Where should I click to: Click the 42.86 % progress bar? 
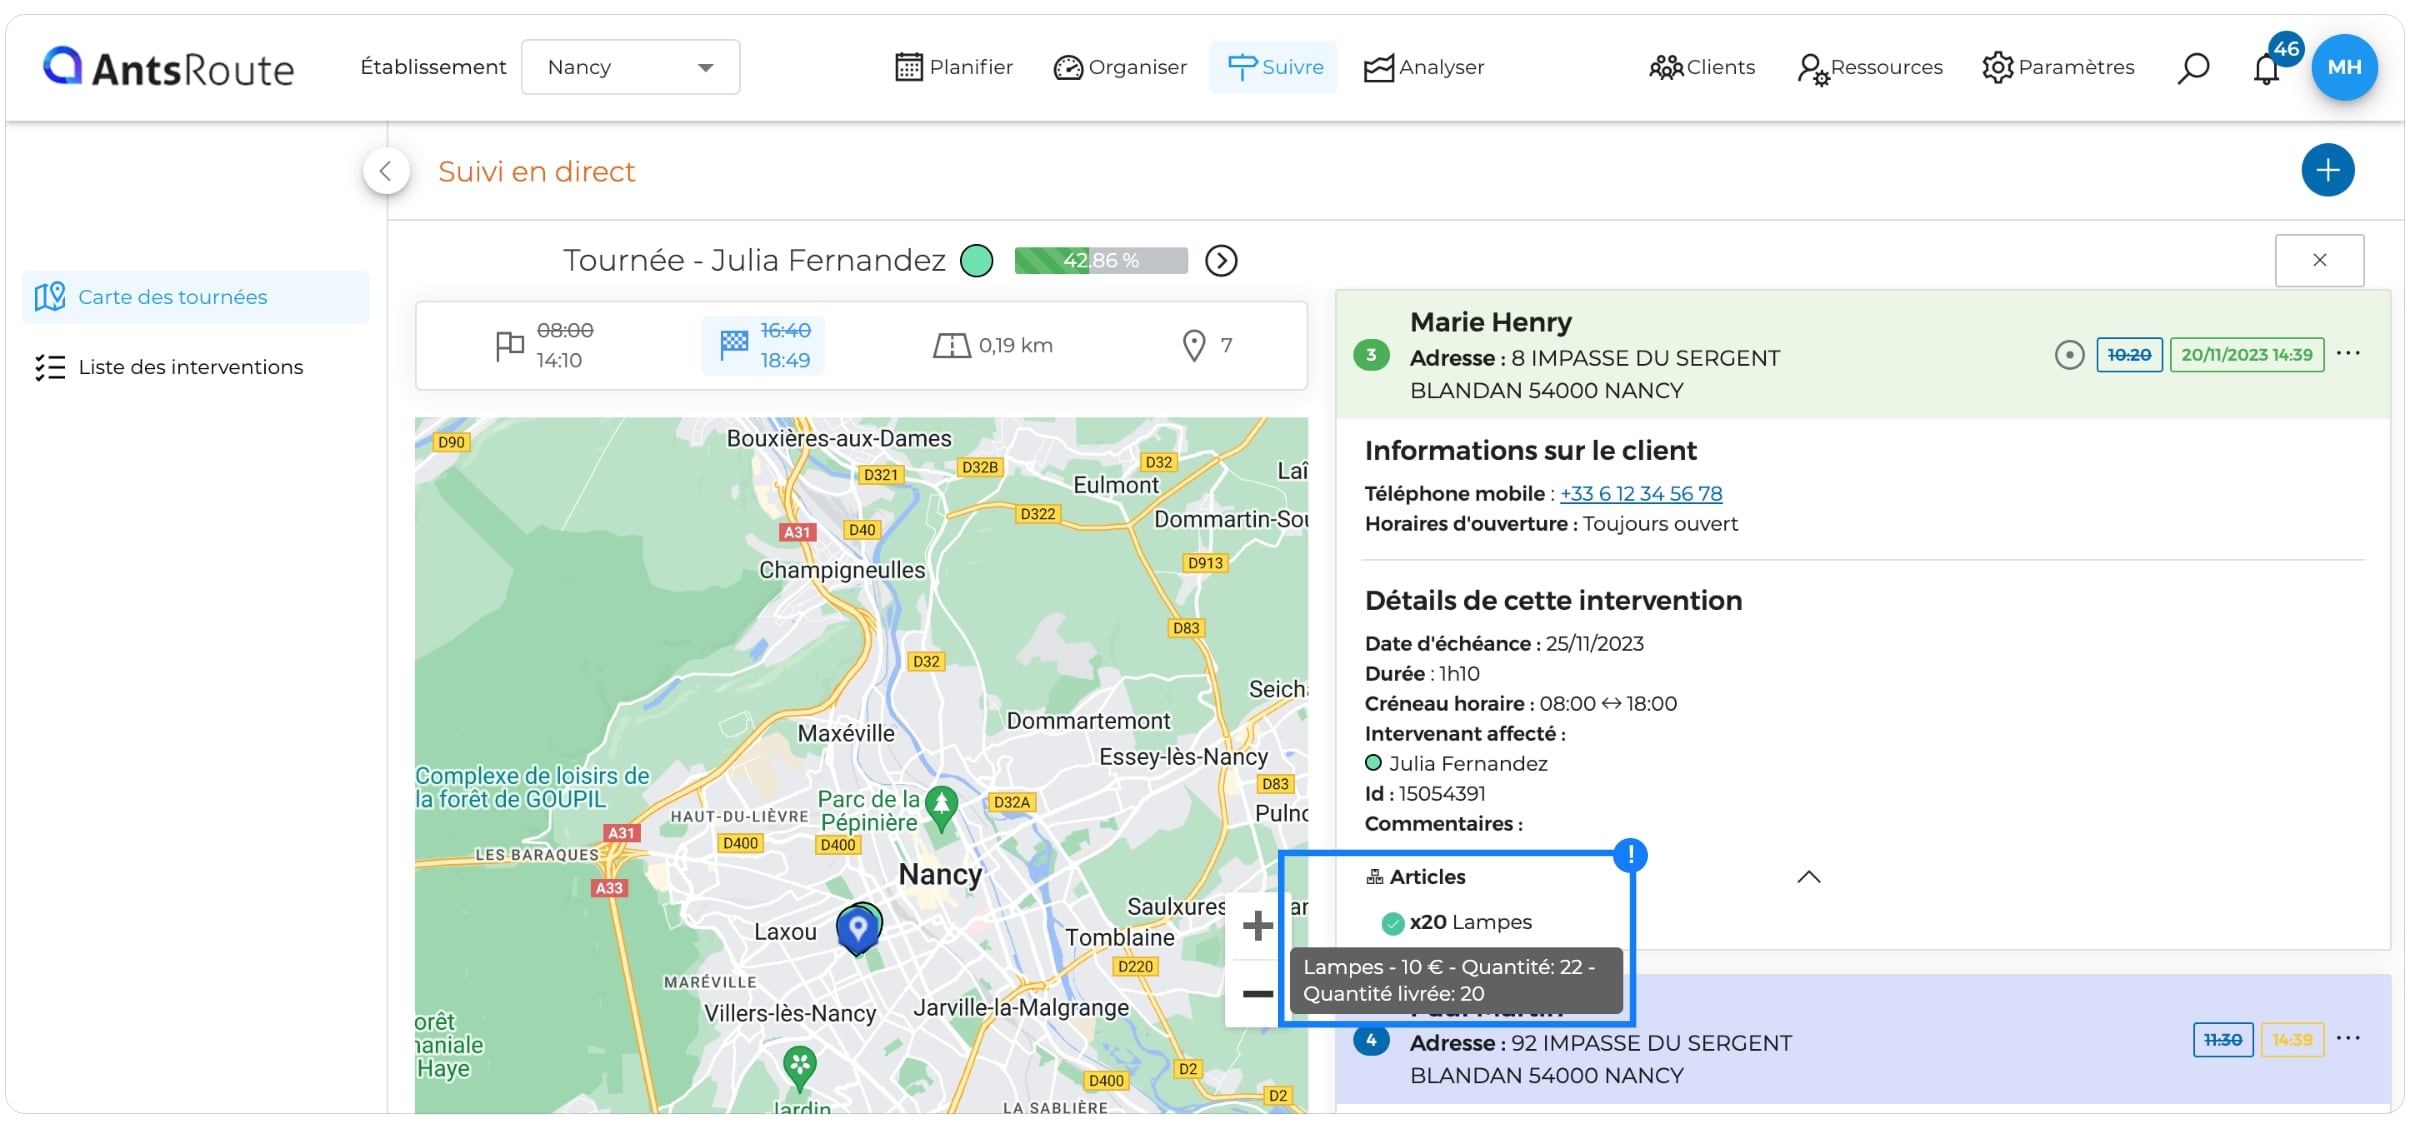tap(1101, 260)
